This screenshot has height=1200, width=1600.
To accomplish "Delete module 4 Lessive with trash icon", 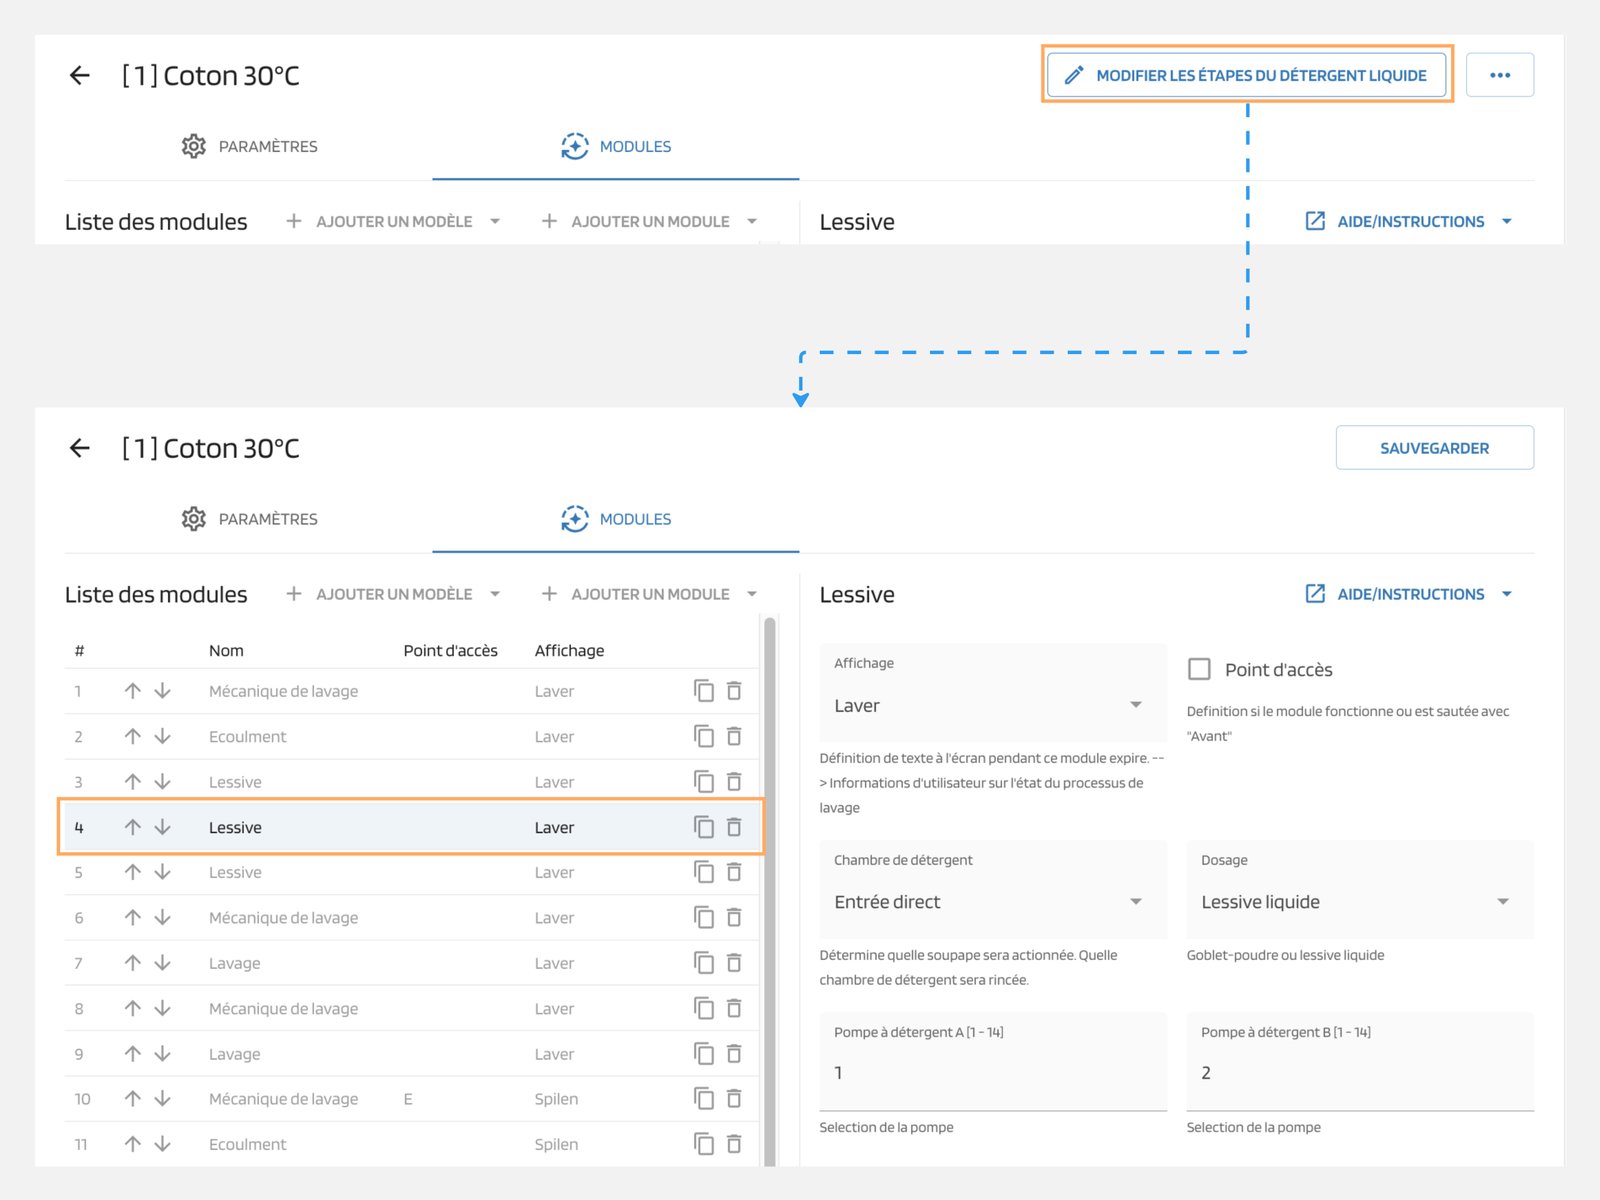I will coord(734,827).
